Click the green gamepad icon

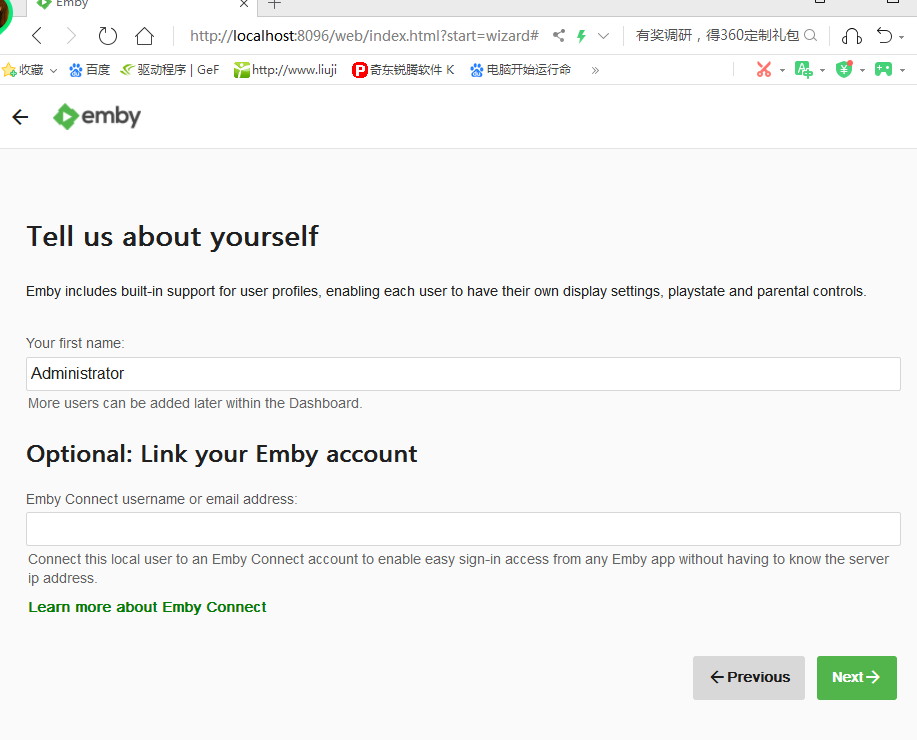click(883, 70)
